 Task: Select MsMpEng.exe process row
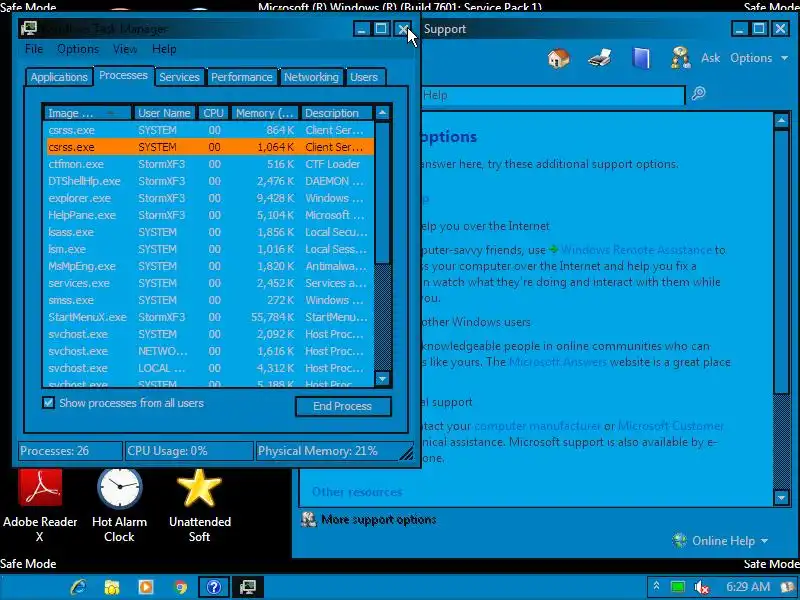(x=209, y=266)
